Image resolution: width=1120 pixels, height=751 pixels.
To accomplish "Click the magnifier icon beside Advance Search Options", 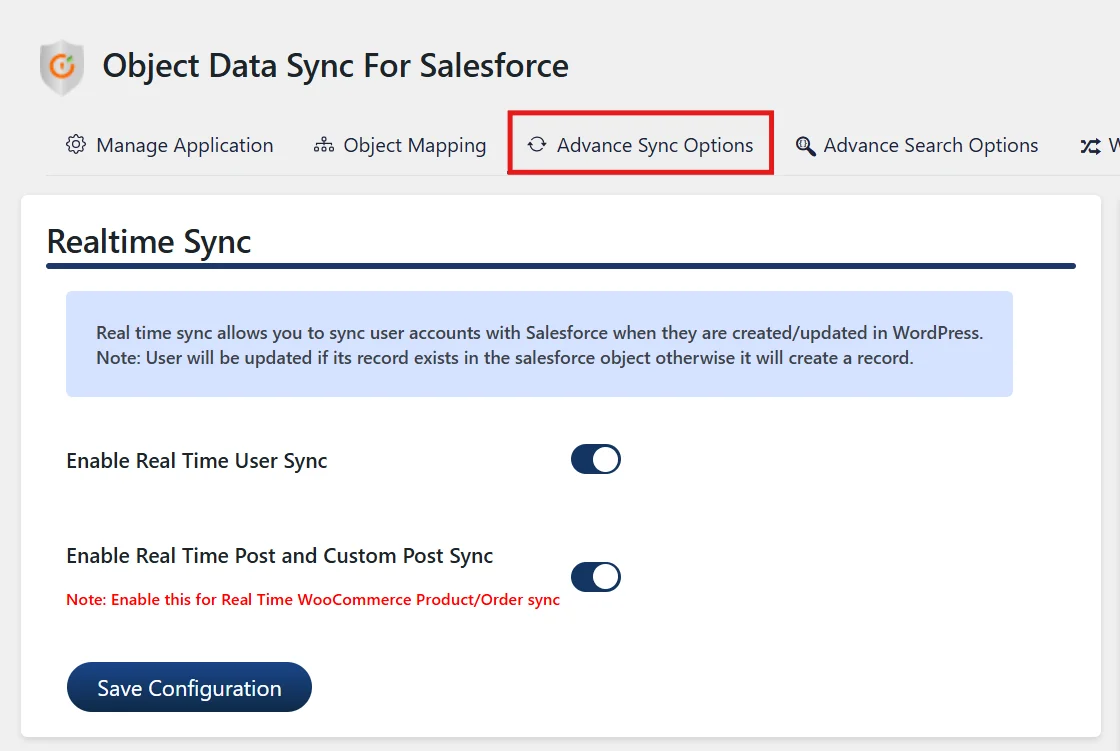I will point(806,146).
